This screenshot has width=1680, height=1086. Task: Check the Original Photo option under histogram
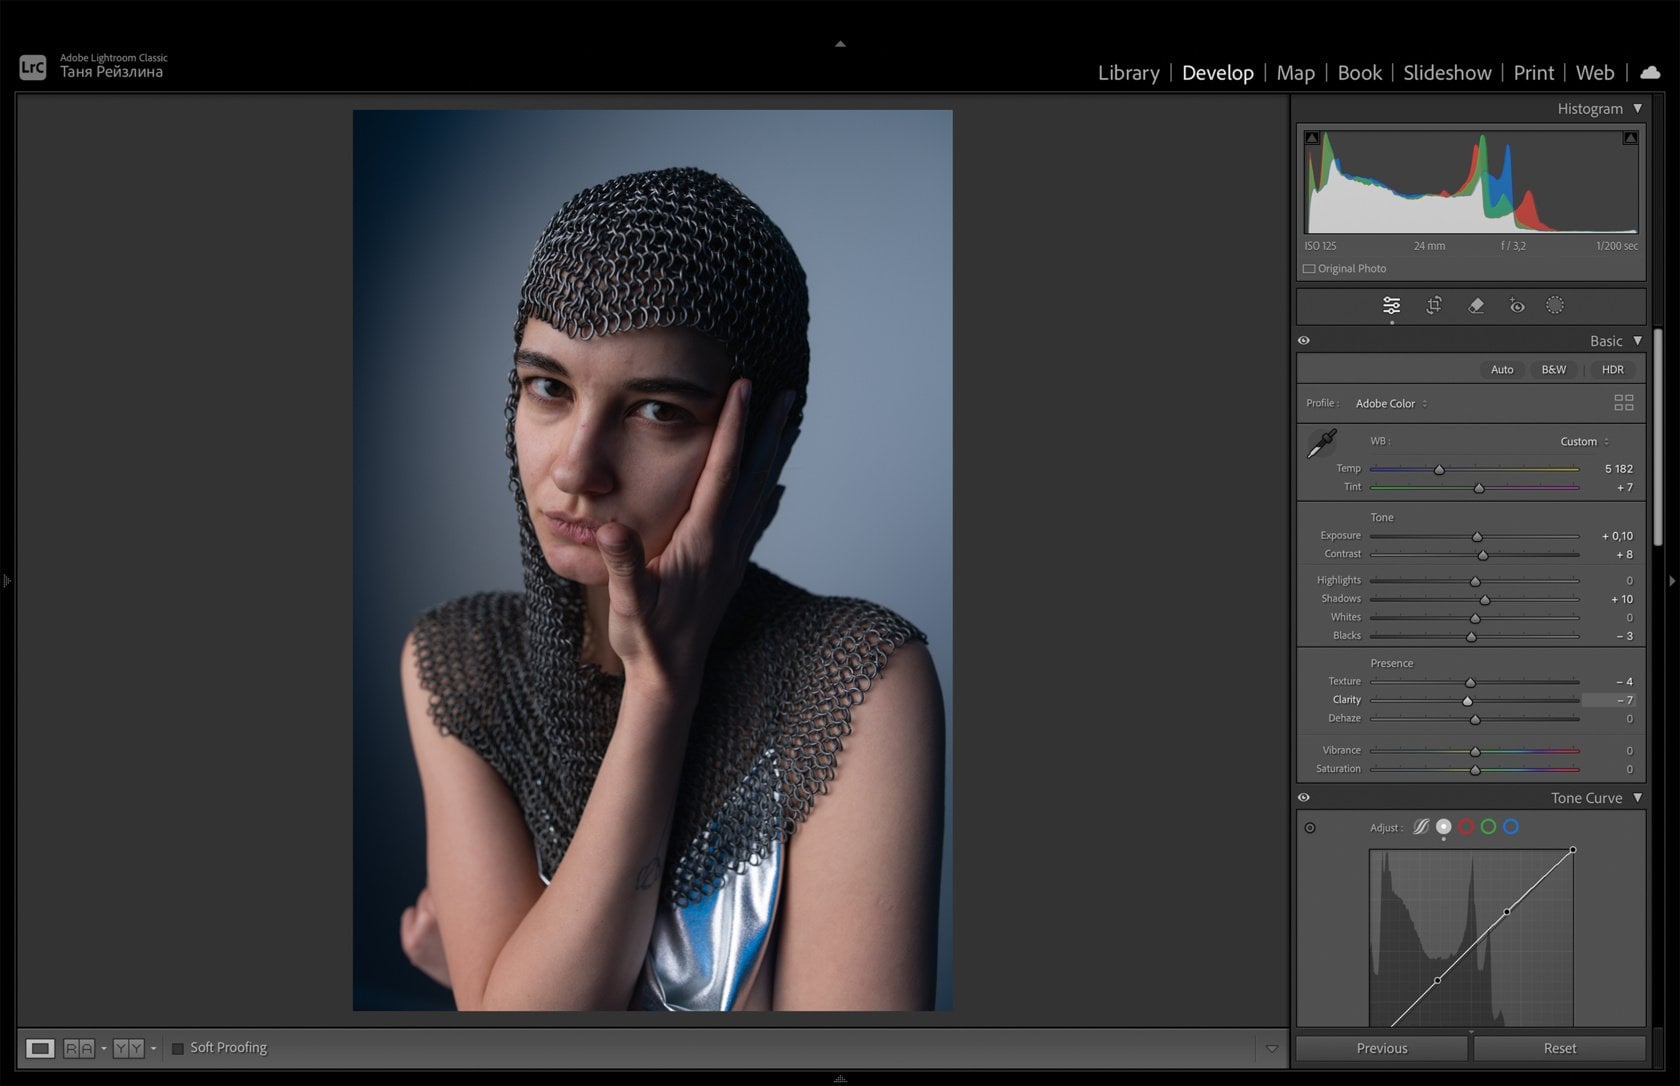[x=1309, y=268]
